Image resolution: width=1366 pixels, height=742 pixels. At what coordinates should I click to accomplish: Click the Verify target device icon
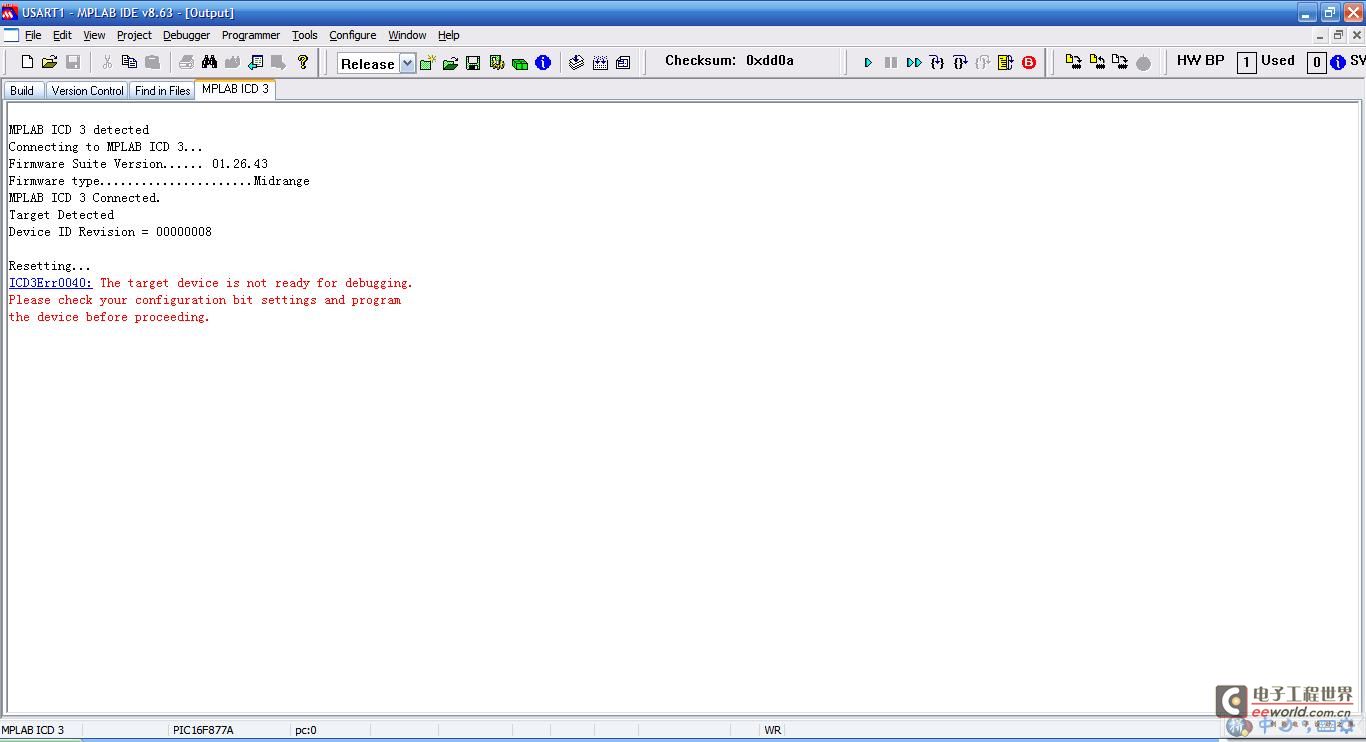[1120, 62]
